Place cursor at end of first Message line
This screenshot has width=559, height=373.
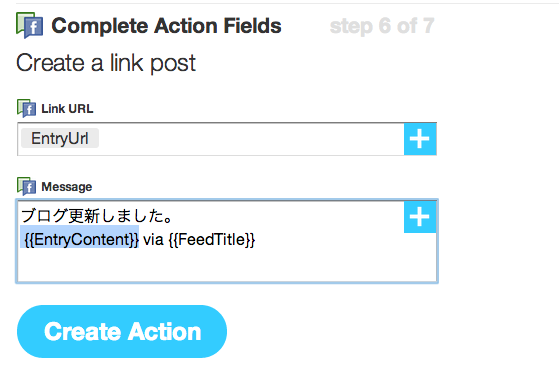[175, 216]
